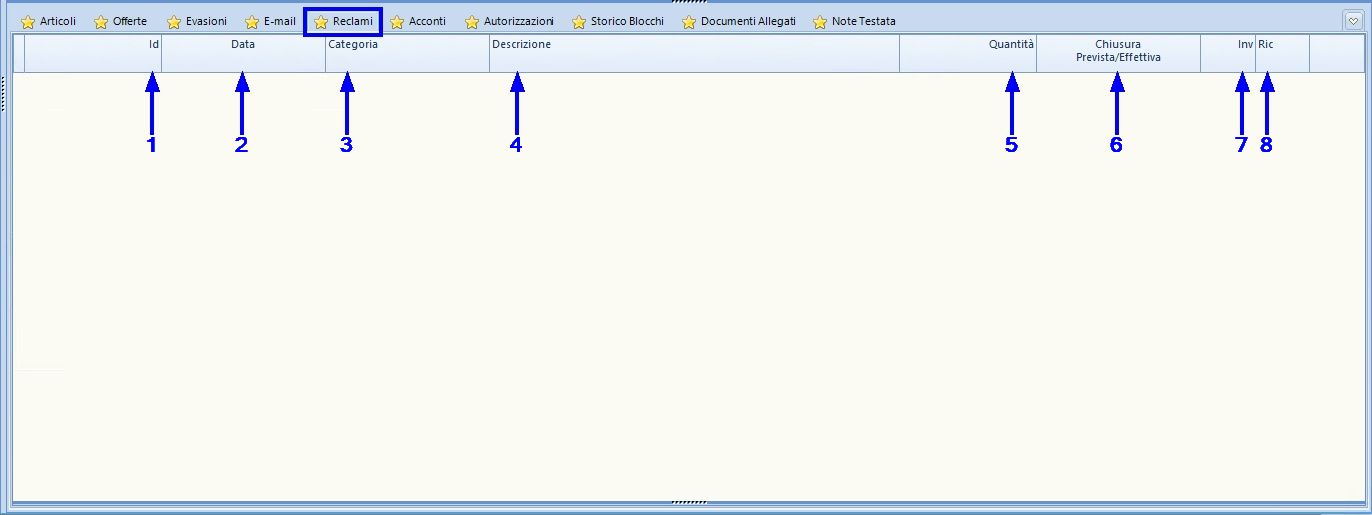
Task: Click the Descrizione column header
Action: pyautogui.click(x=694, y=52)
